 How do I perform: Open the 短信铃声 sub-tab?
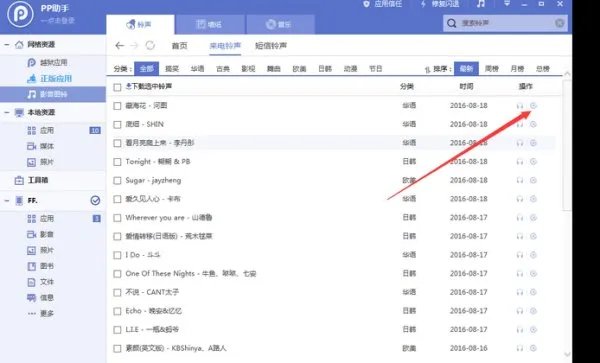click(x=271, y=46)
